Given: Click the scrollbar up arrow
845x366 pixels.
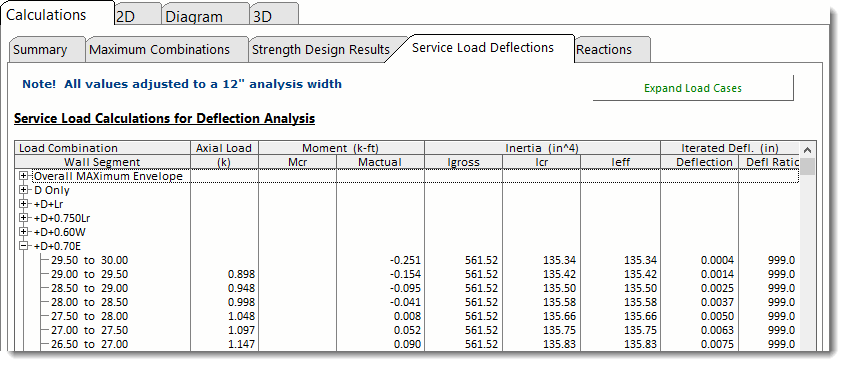Looking at the screenshot, I should [807, 150].
